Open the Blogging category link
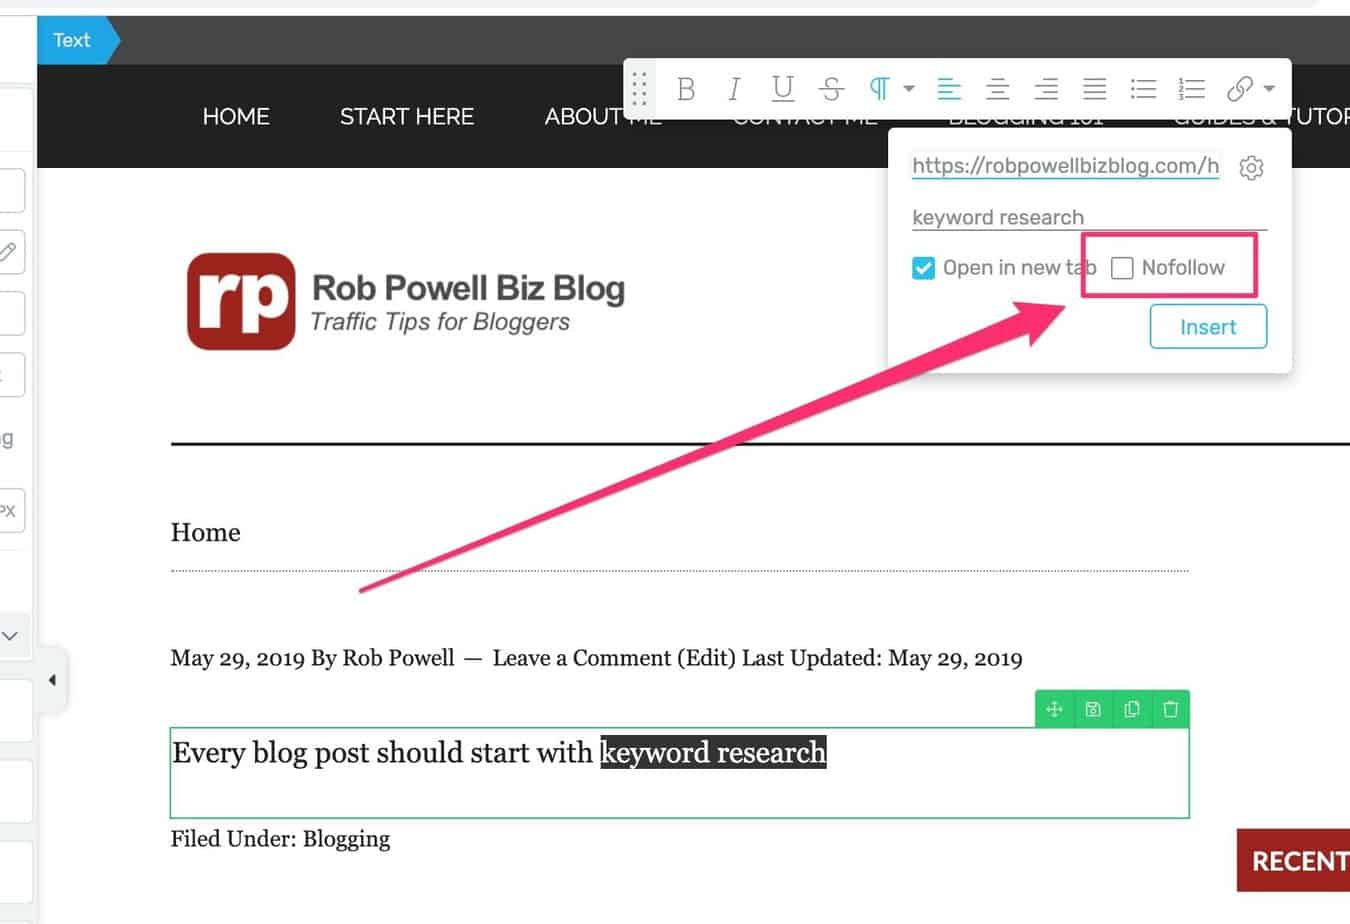 point(346,839)
